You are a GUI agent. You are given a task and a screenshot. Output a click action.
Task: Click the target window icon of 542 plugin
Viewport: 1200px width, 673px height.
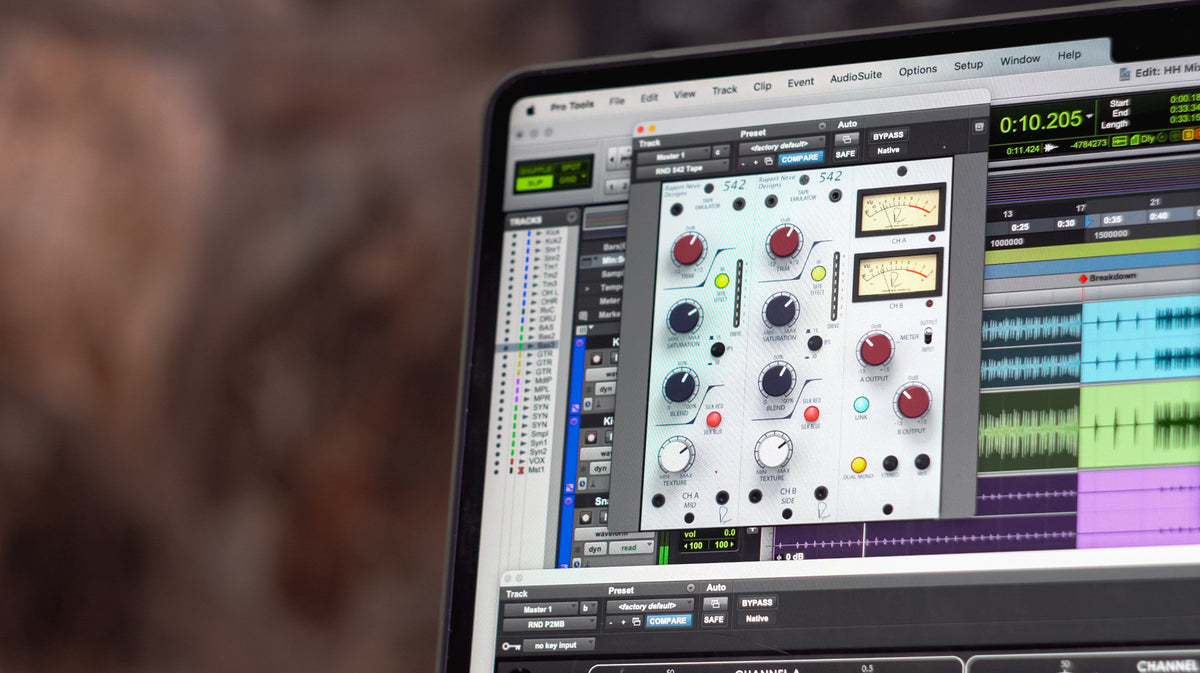pyautogui.click(x=978, y=127)
